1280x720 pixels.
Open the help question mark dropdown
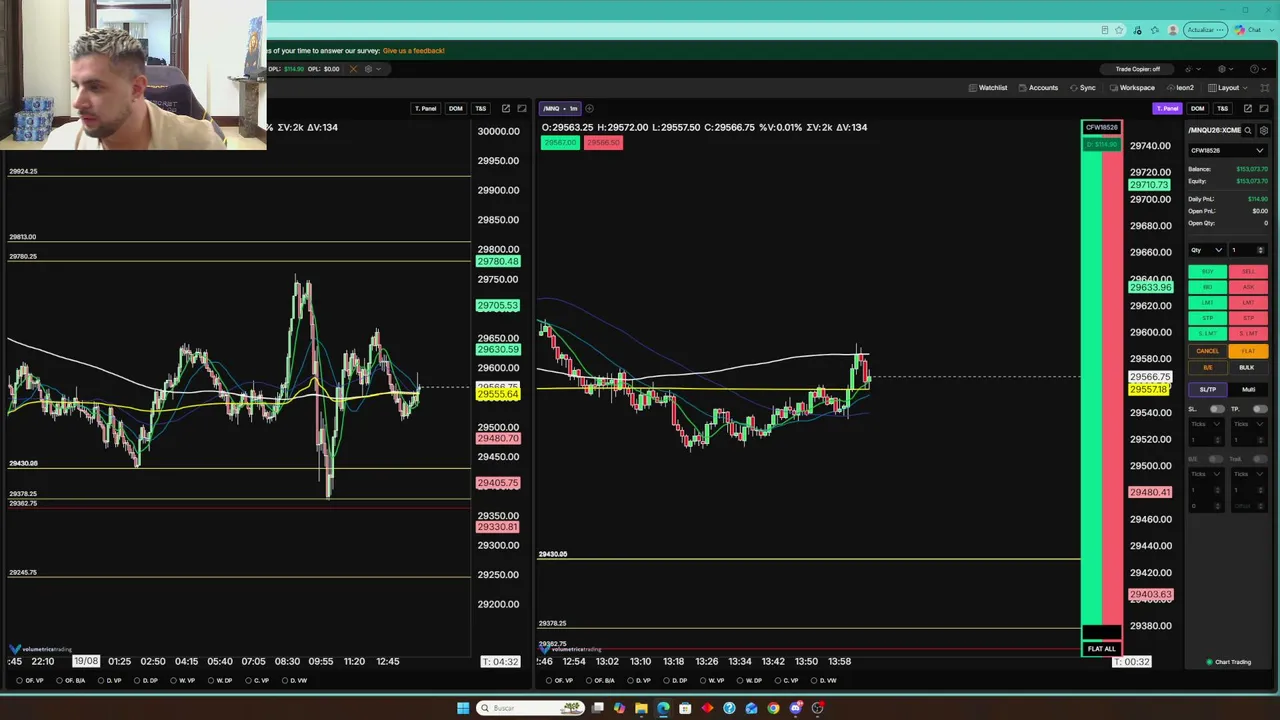tap(1257, 69)
